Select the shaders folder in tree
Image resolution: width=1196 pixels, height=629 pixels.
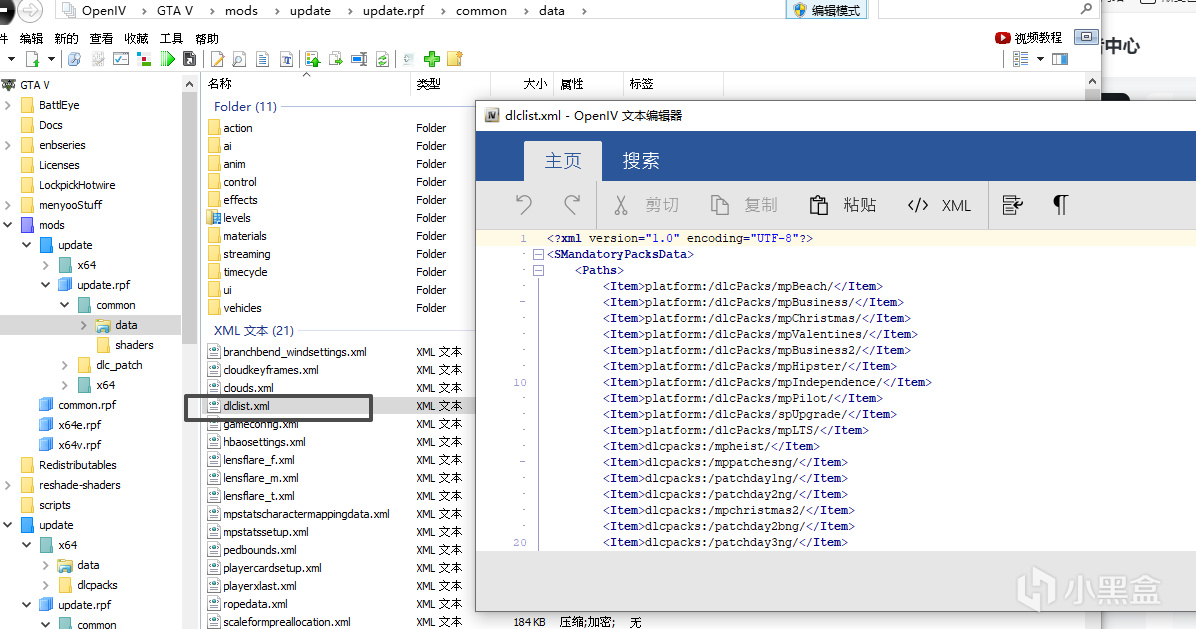click(134, 345)
